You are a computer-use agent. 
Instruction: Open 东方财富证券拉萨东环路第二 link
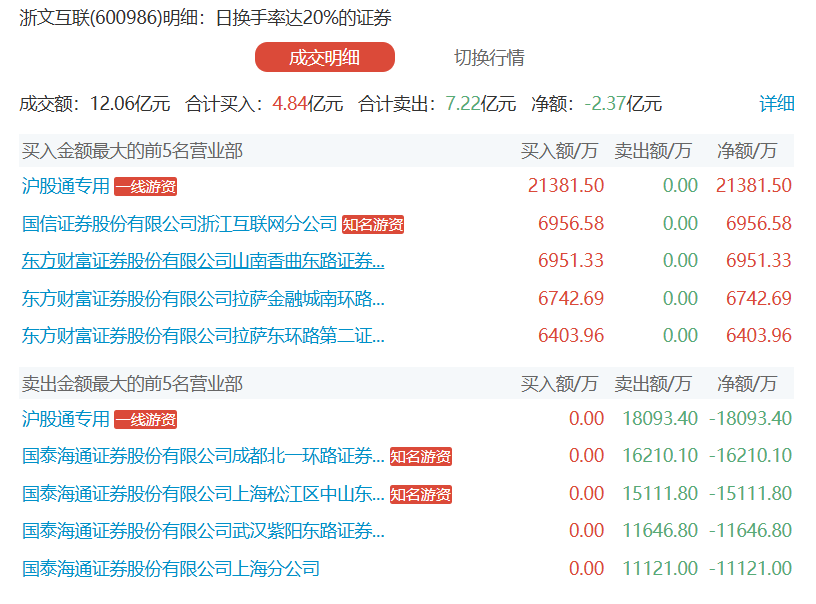tap(203, 336)
